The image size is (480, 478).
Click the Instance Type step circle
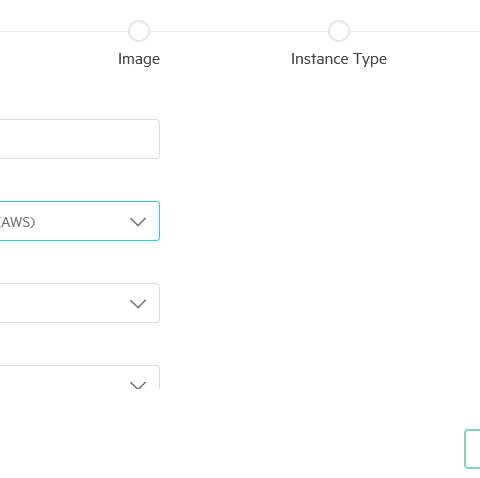click(x=339, y=31)
